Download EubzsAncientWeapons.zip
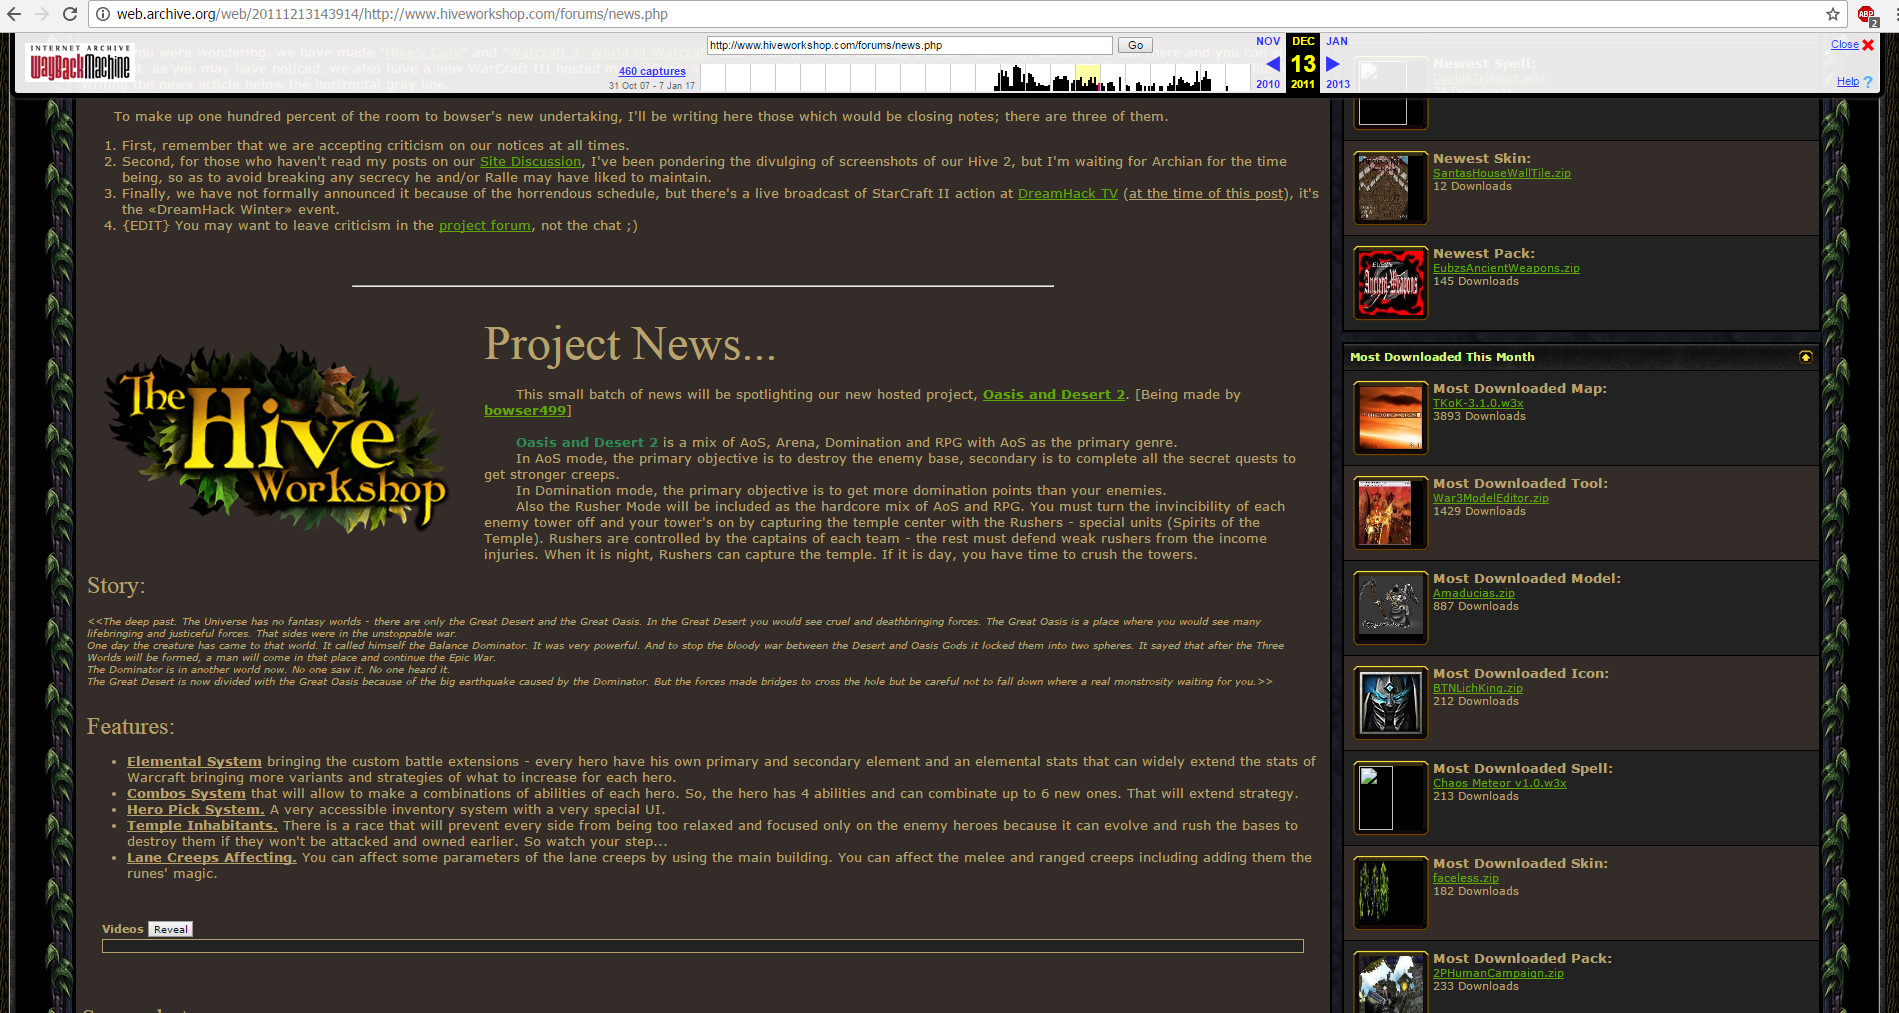1899x1013 pixels. pyautogui.click(x=1506, y=268)
